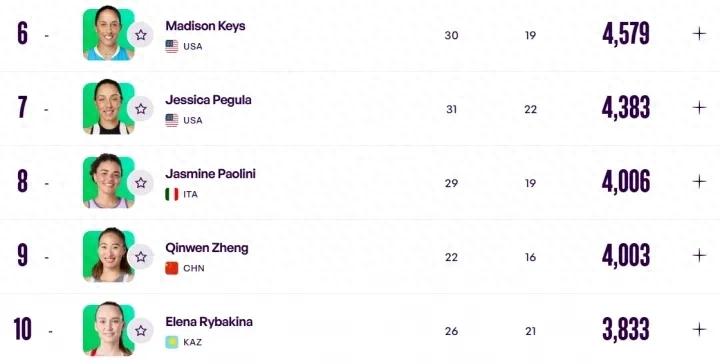
Task: Open the Jasmine Paolini name link
Action: tap(210, 174)
